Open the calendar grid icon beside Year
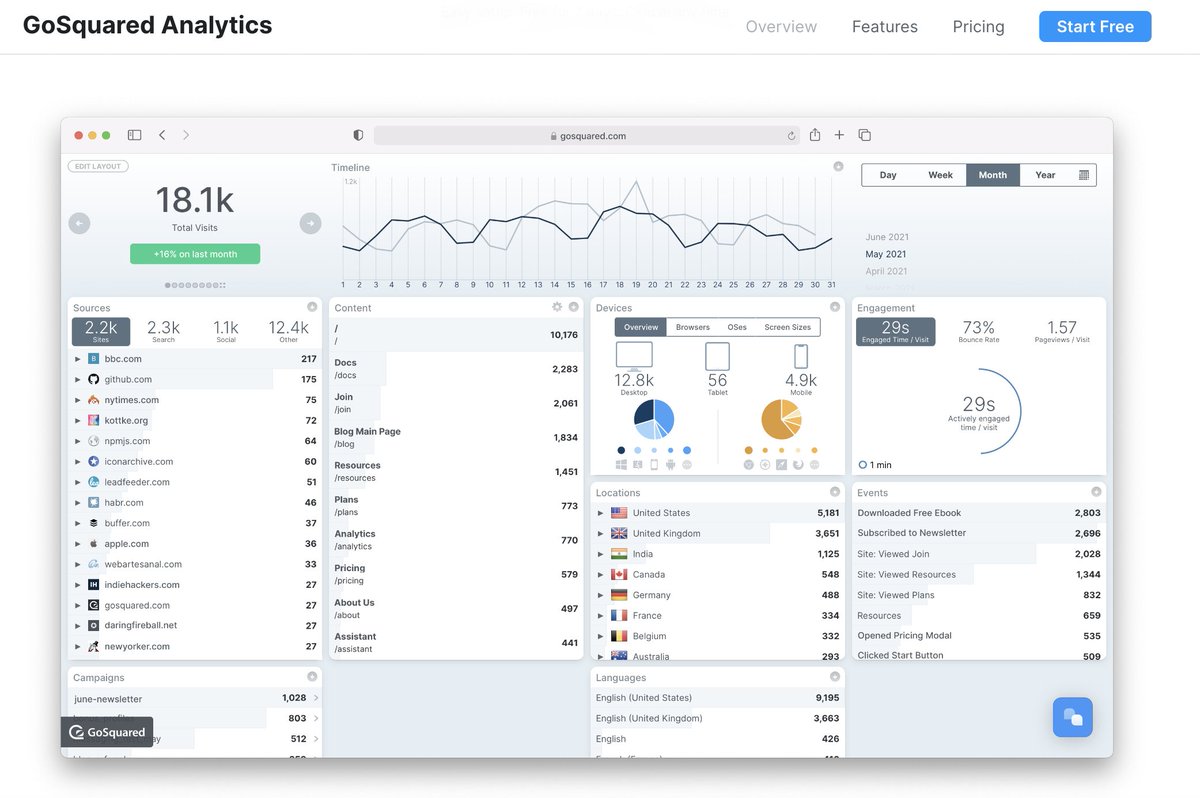The height and width of the screenshot is (798, 1200). point(1084,175)
